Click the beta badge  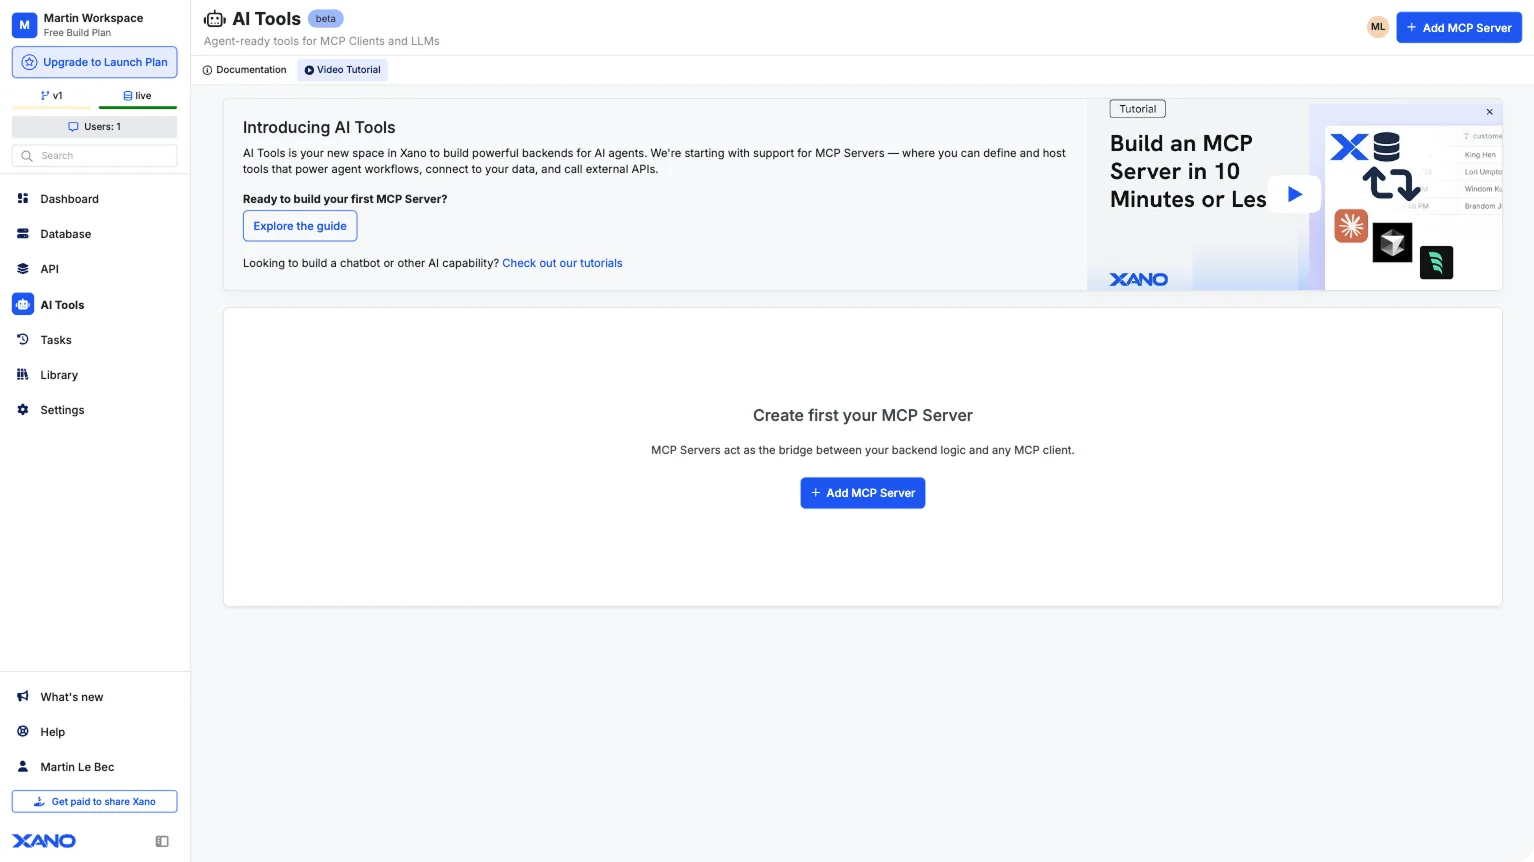pos(326,19)
